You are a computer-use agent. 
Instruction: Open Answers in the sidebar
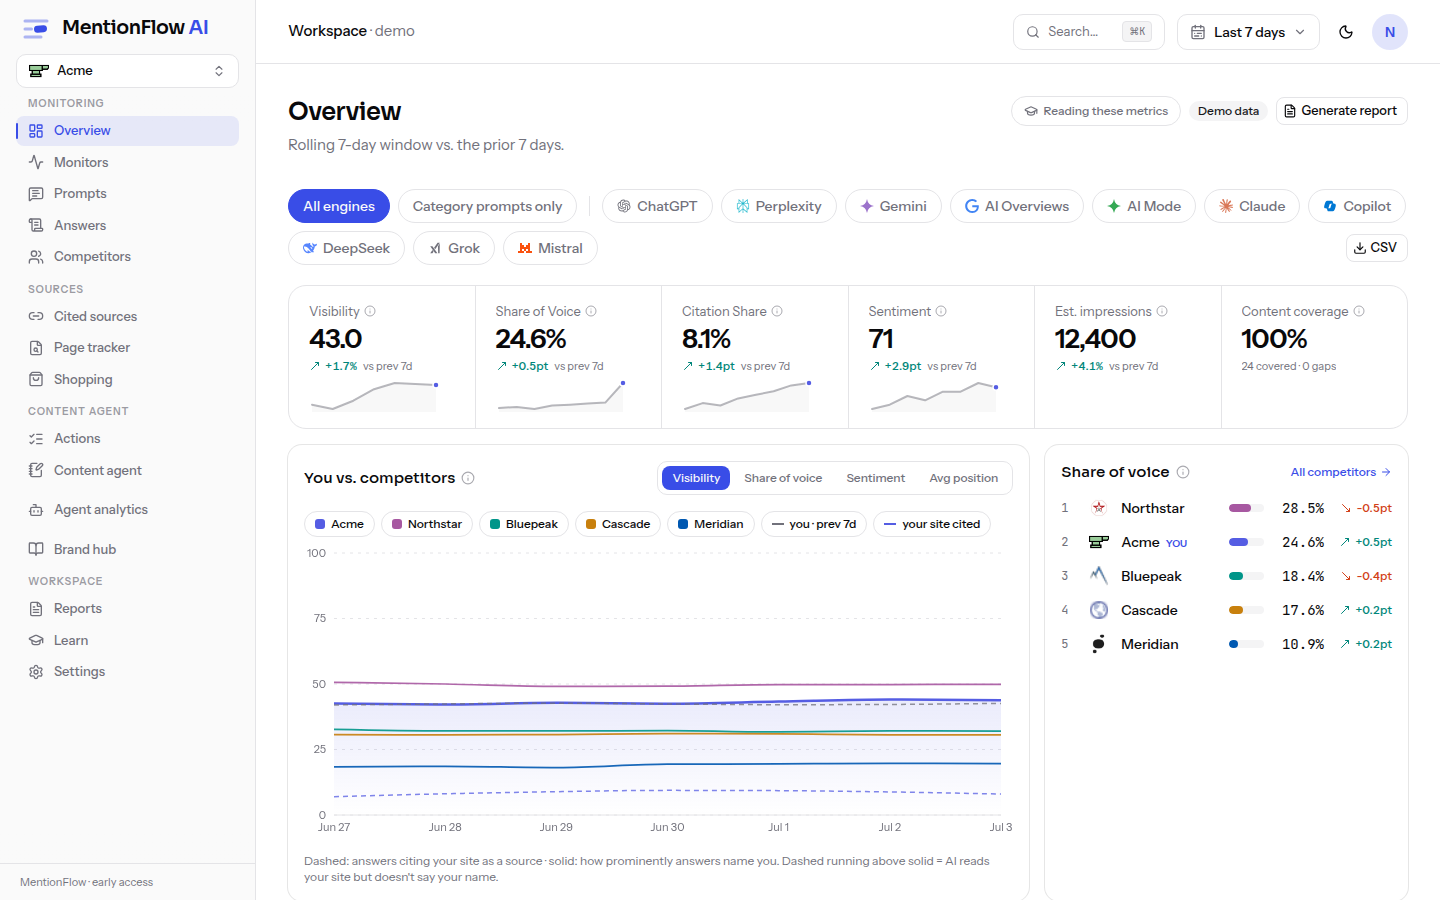127,225
